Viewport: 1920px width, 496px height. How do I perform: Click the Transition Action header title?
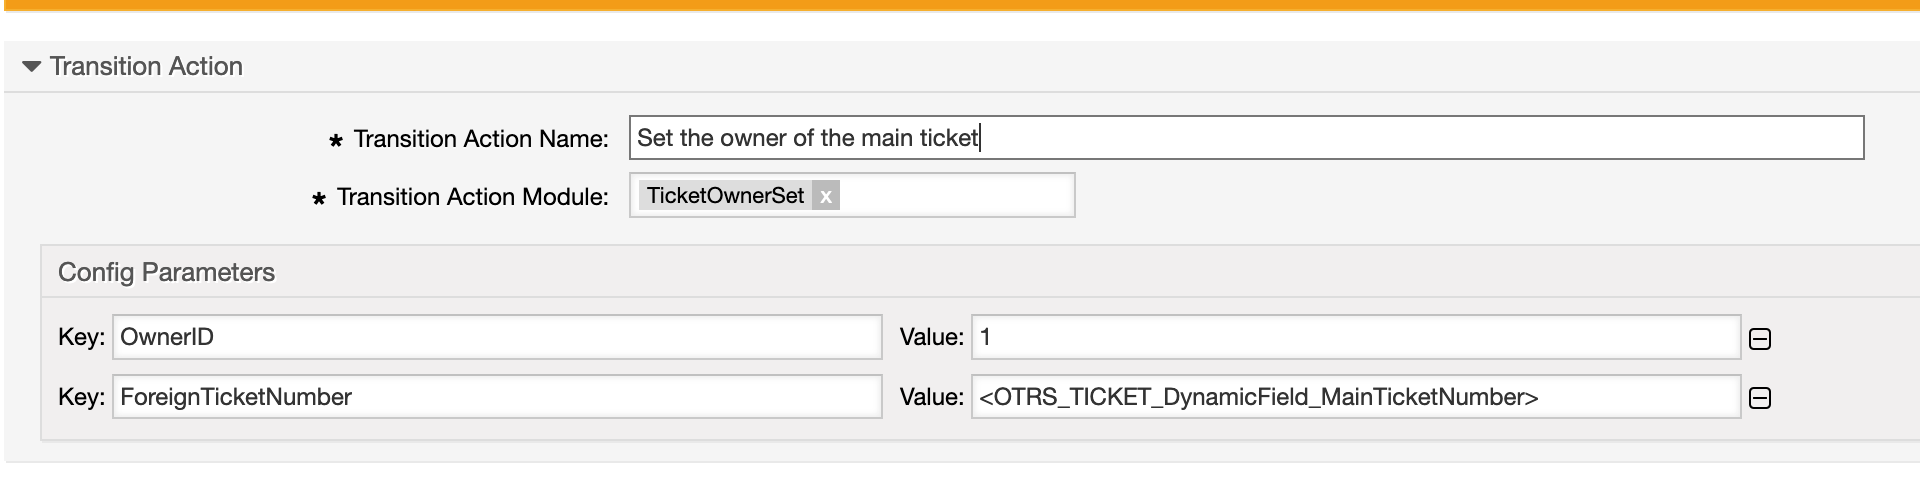coord(146,66)
